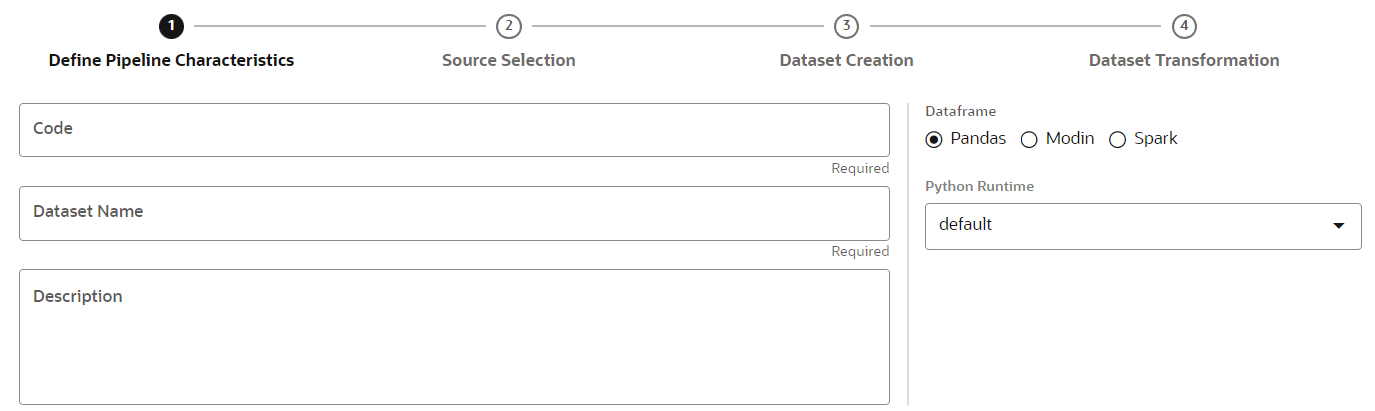Click the 'default' runtime value text
This screenshot has width=1375, height=411.
click(965, 225)
